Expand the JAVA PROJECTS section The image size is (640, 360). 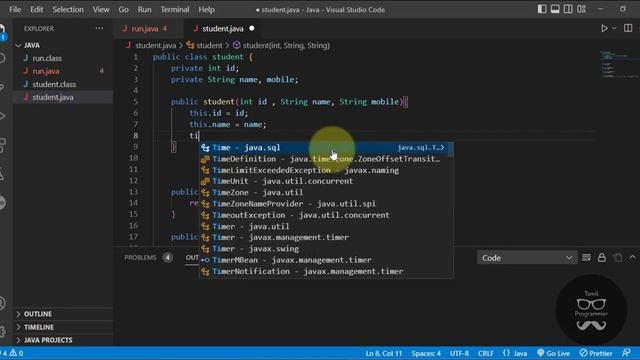pos(63,340)
